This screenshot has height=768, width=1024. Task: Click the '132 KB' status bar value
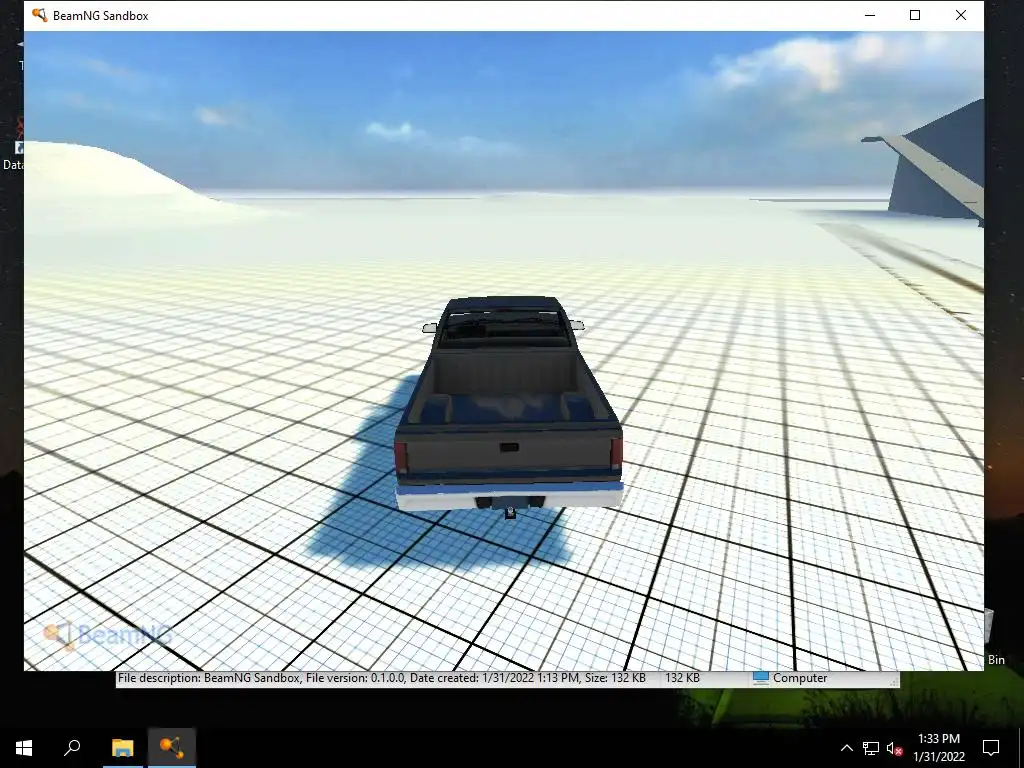click(x=682, y=678)
